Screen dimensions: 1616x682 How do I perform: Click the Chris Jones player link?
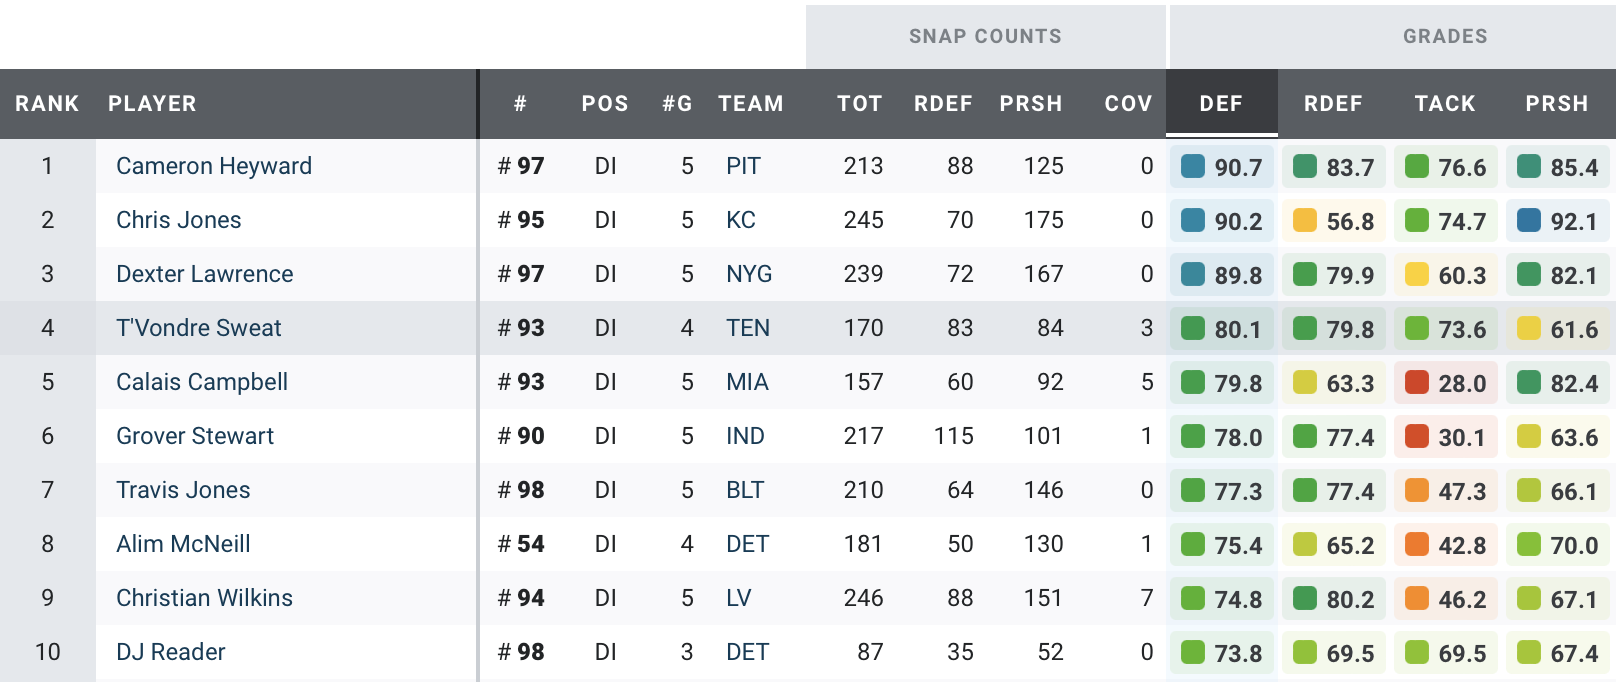click(178, 220)
